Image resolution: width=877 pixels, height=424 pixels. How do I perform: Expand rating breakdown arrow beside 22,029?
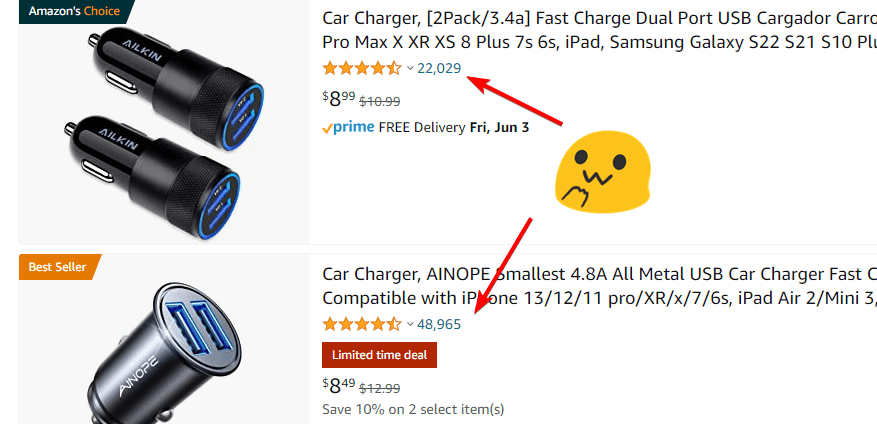(x=410, y=68)
